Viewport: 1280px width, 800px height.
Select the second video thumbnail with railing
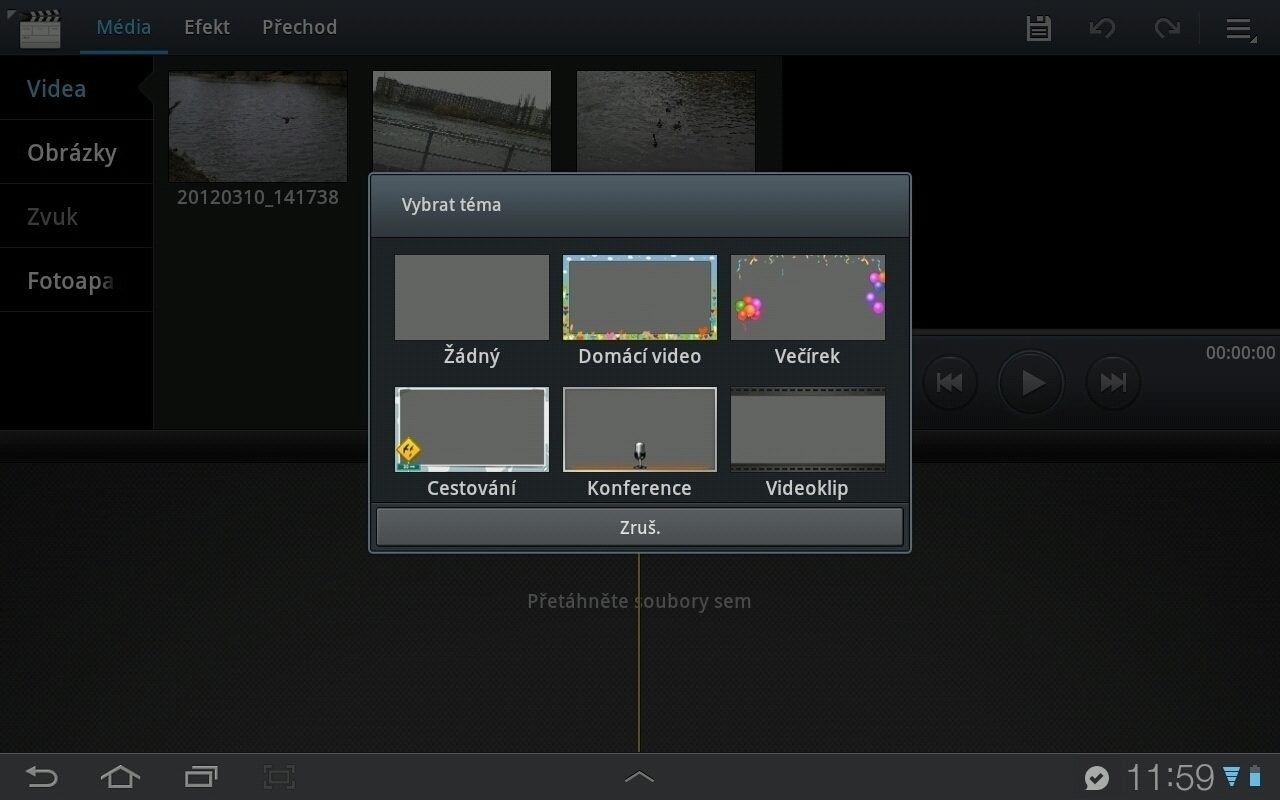[462, 122]
